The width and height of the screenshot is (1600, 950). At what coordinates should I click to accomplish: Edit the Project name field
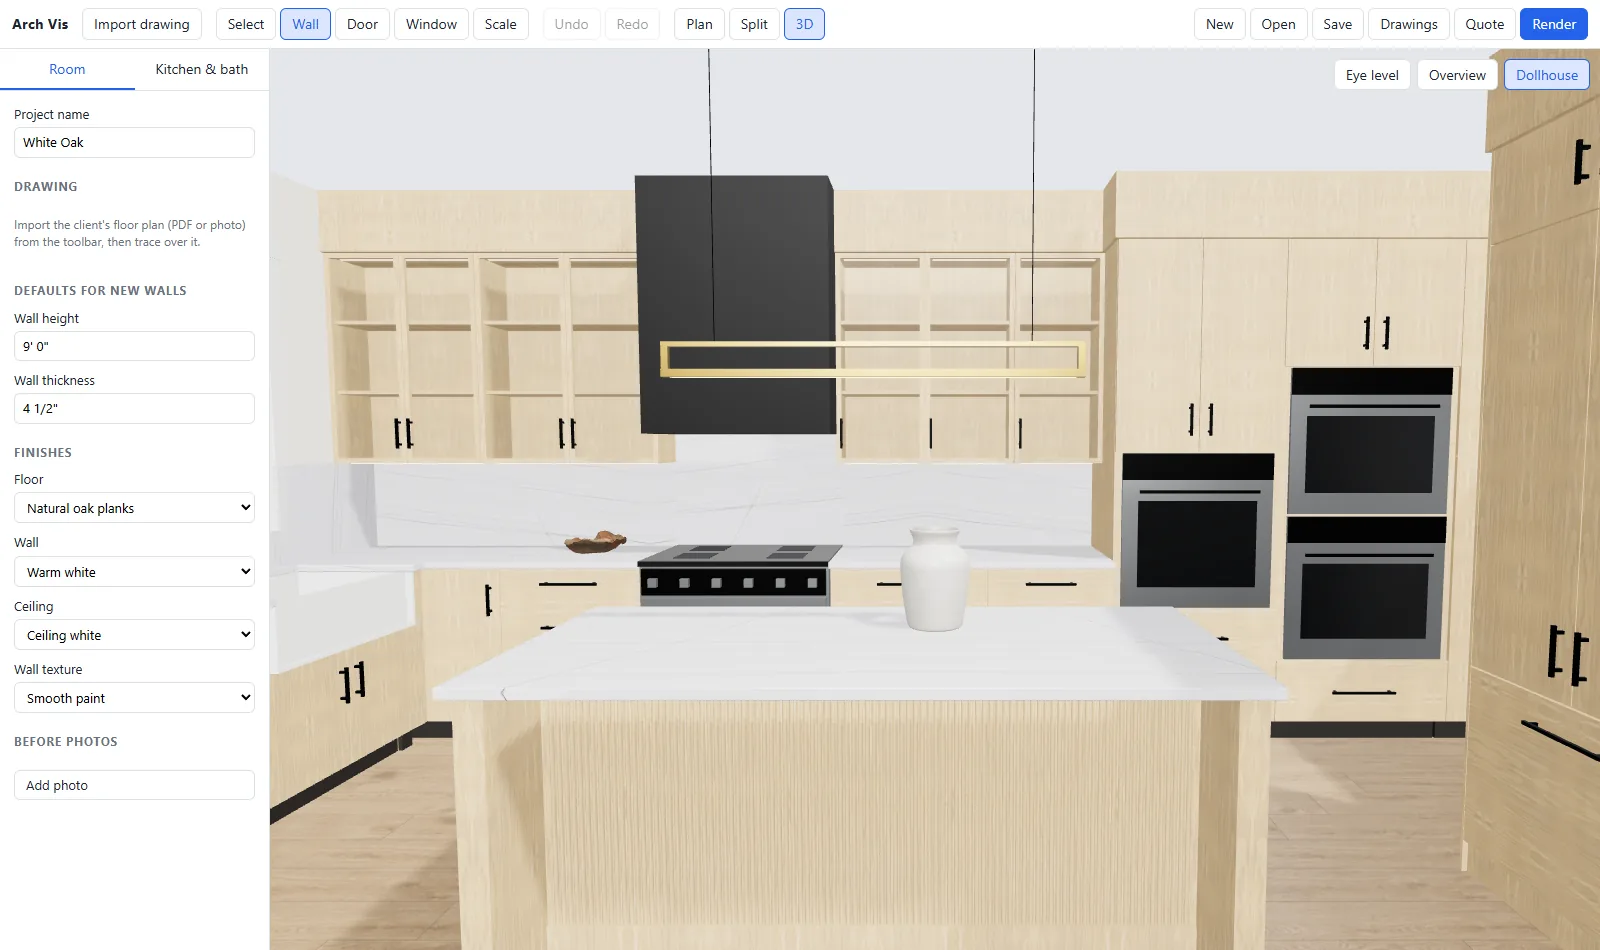click(134, 142)
